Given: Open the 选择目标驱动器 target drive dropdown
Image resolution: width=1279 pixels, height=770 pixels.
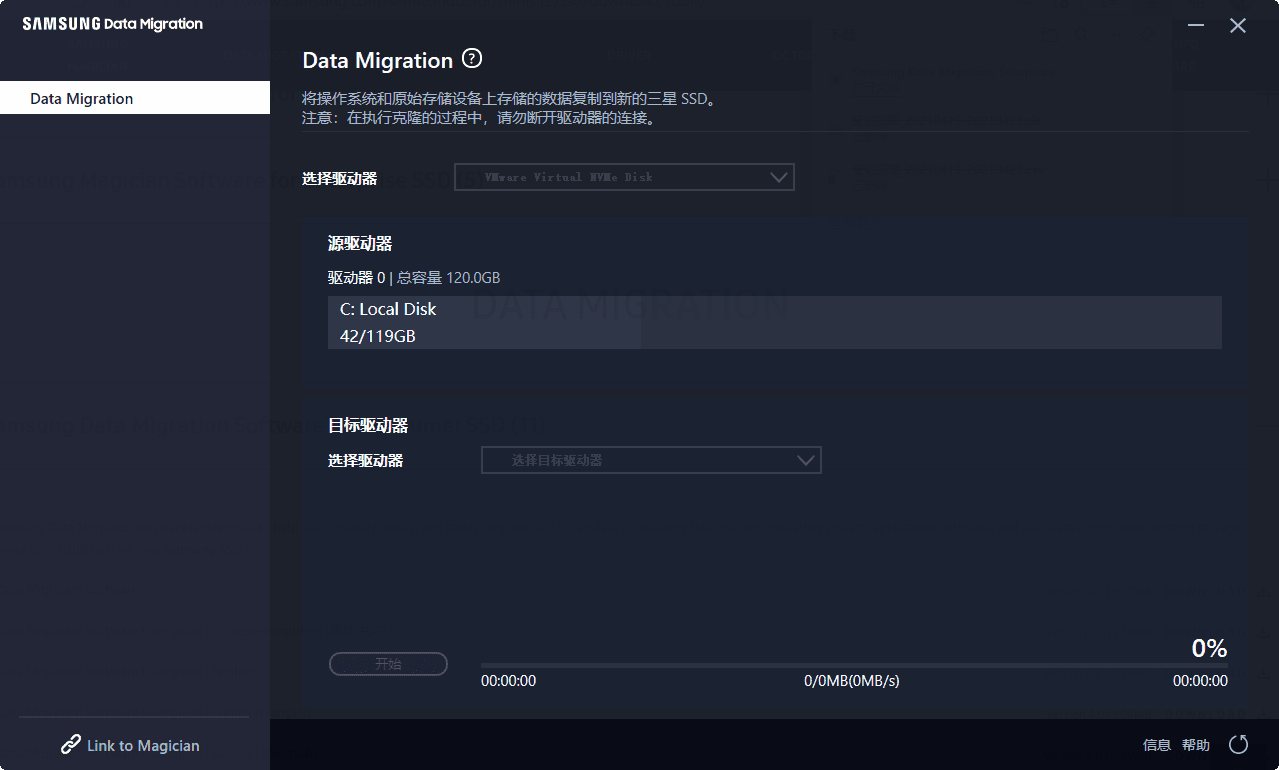Looking at the screenshot, I should [x=650, y=460].
